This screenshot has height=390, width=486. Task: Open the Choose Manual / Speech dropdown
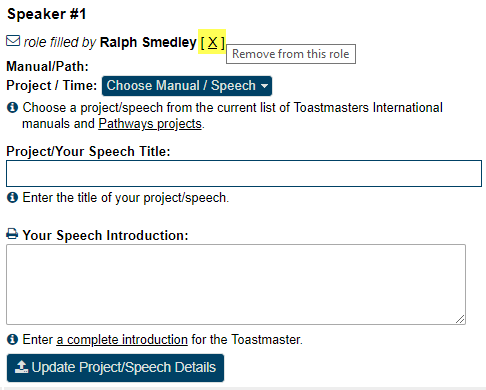(x=187, y=86)
